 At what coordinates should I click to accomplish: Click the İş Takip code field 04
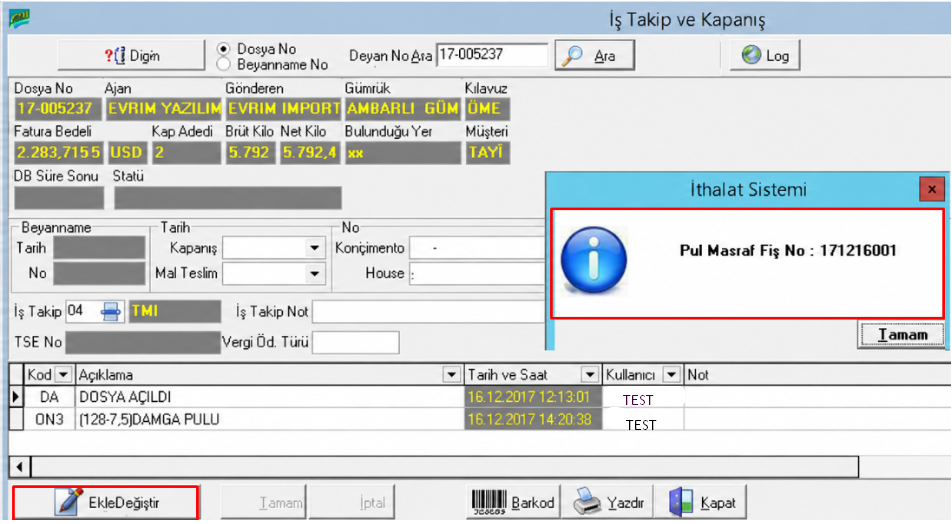tap(82, 311)
